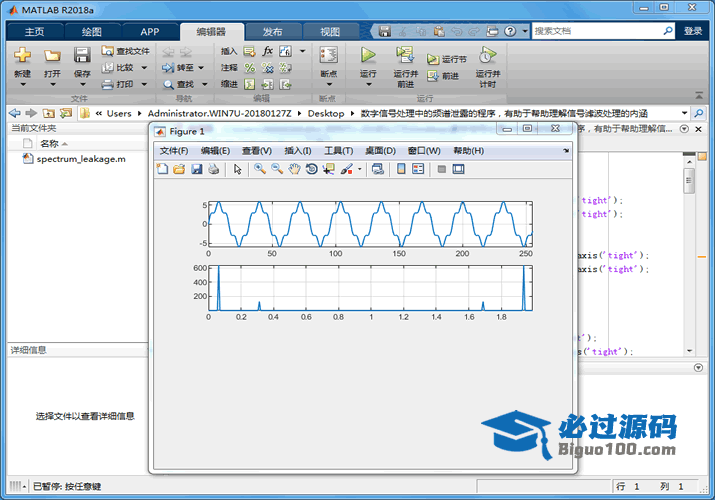Open Figure 1 工具(T) menu
715x500 pixels.
(x=338, y=151)
